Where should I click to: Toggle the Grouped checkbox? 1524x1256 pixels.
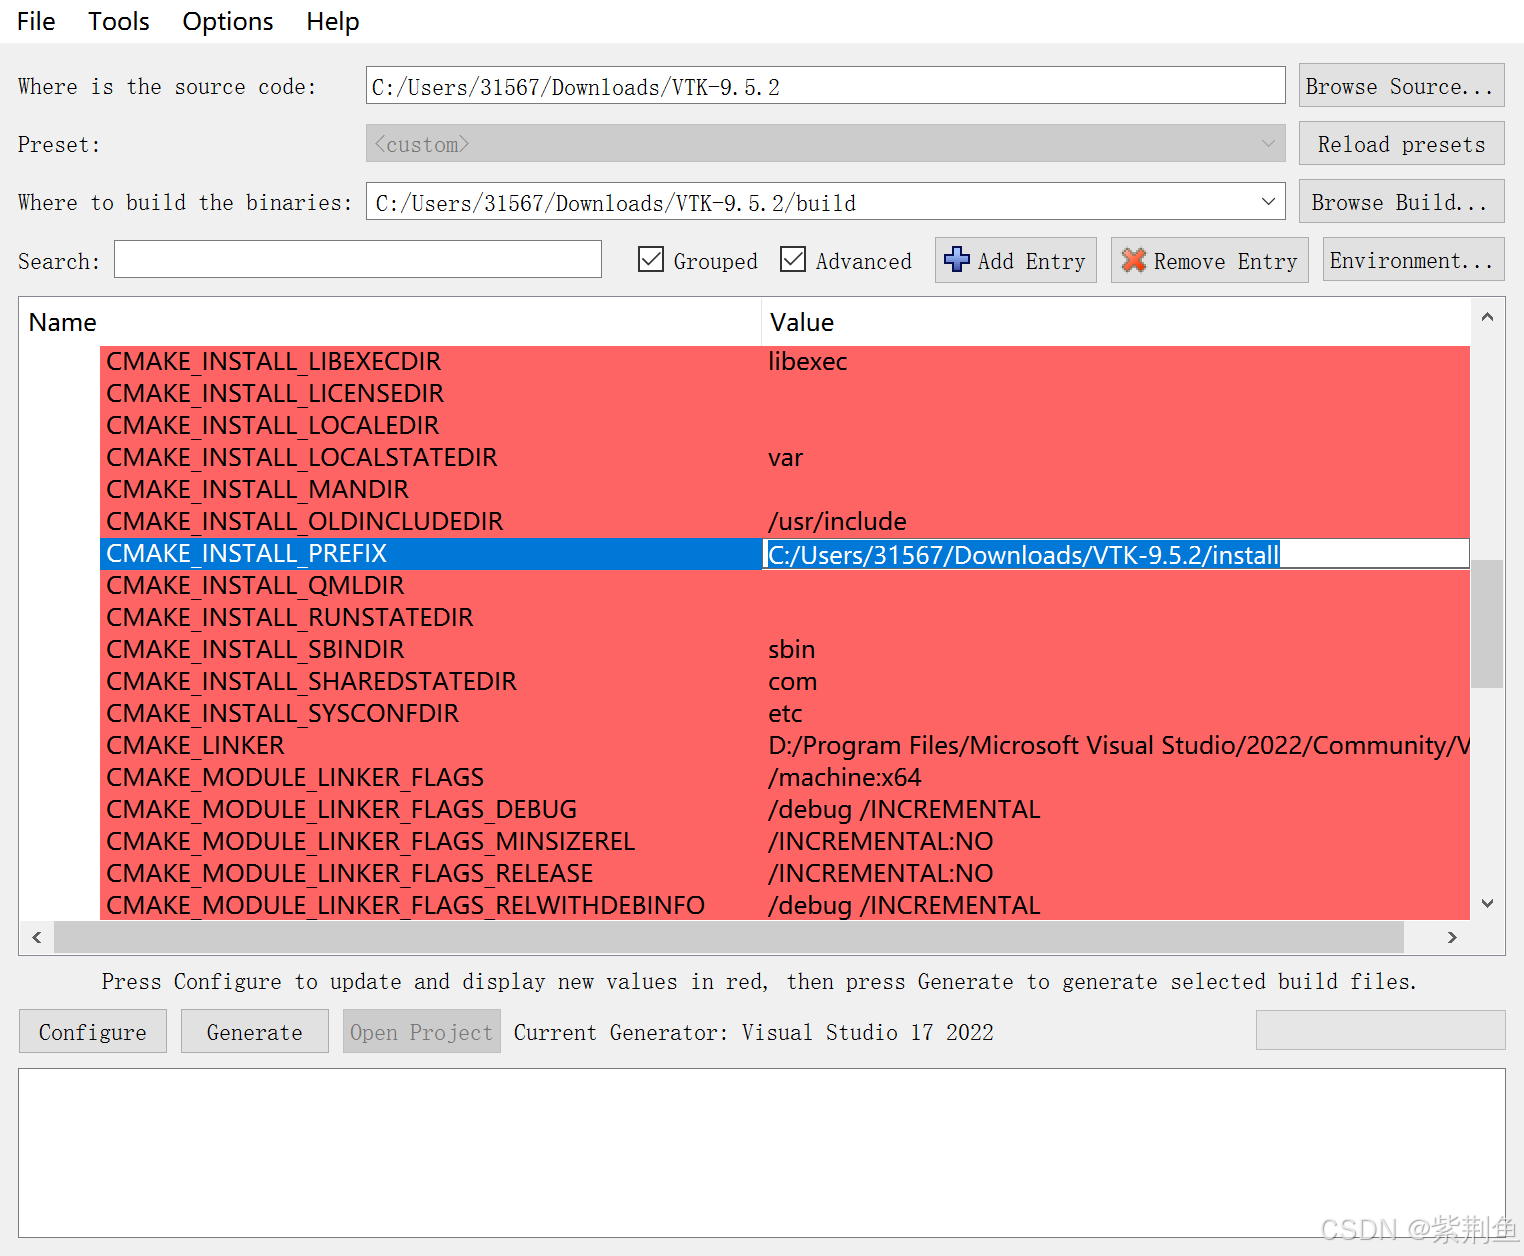651,260
